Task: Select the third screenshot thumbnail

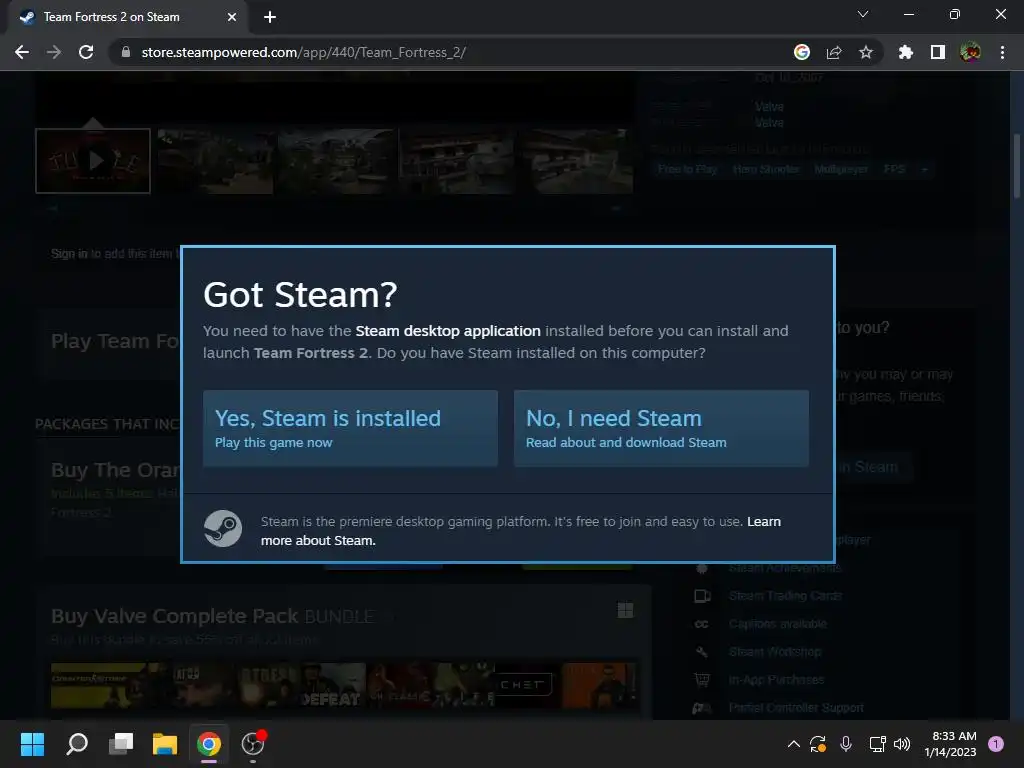Action: click(336, 161)
